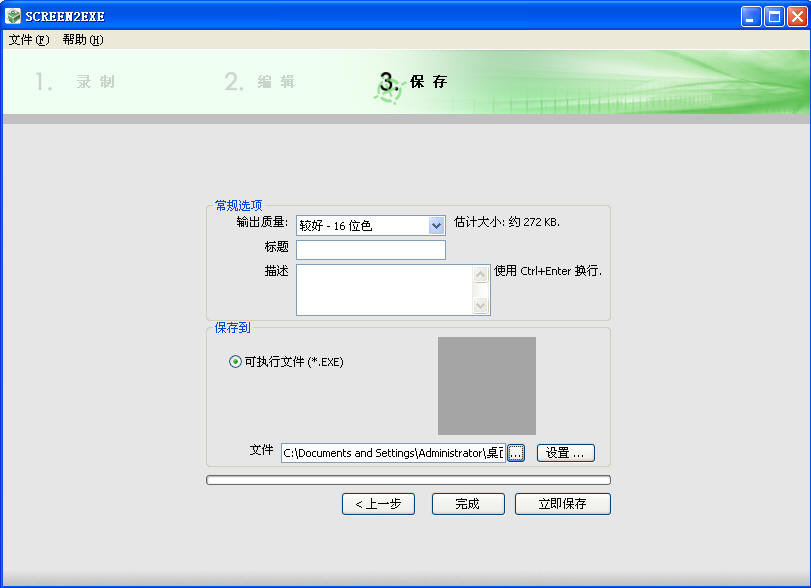
Task: Click the gray preview thumbnail
Action: pos(487,386)
